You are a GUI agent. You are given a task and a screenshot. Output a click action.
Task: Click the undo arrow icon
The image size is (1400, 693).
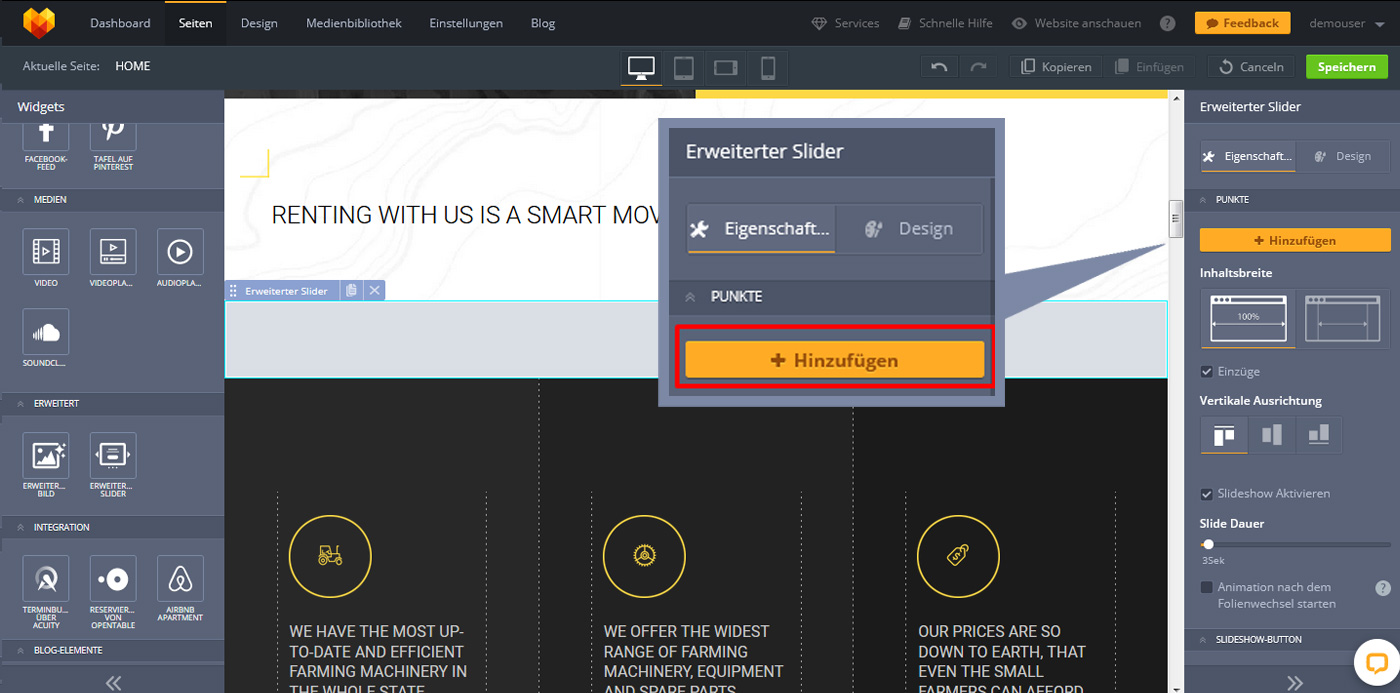coord(938,67)
